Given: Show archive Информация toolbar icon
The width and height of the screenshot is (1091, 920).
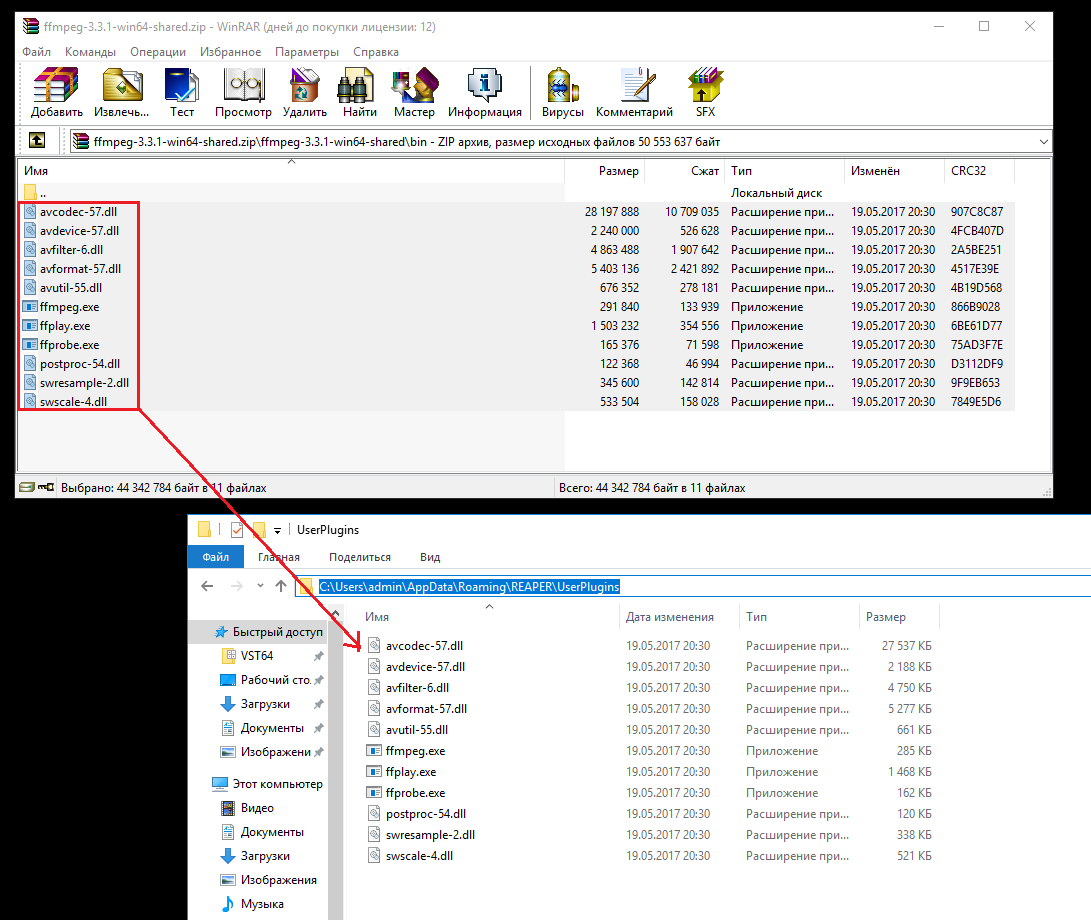Looking at the screenshot, I should point(484,93).
